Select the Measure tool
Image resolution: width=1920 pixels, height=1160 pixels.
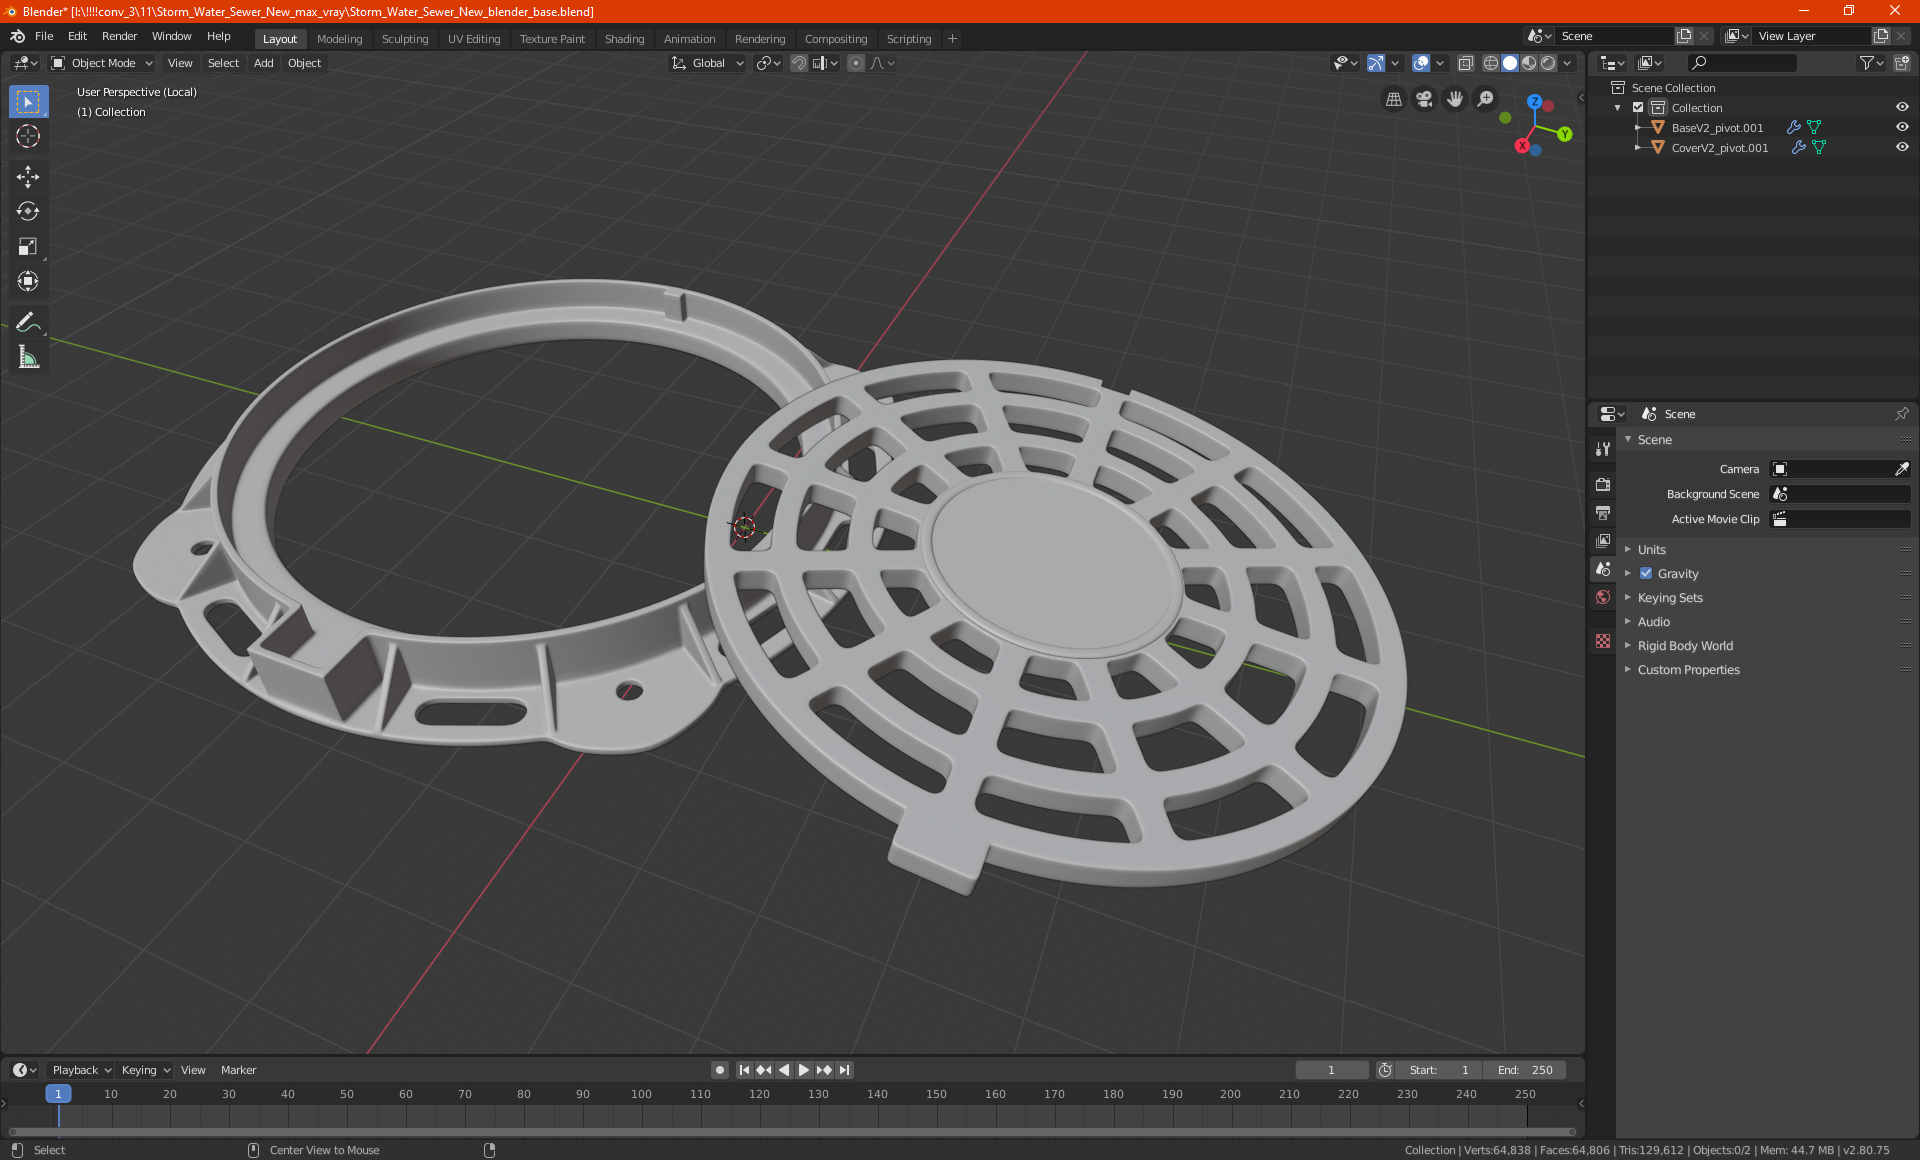coord(28,357)
